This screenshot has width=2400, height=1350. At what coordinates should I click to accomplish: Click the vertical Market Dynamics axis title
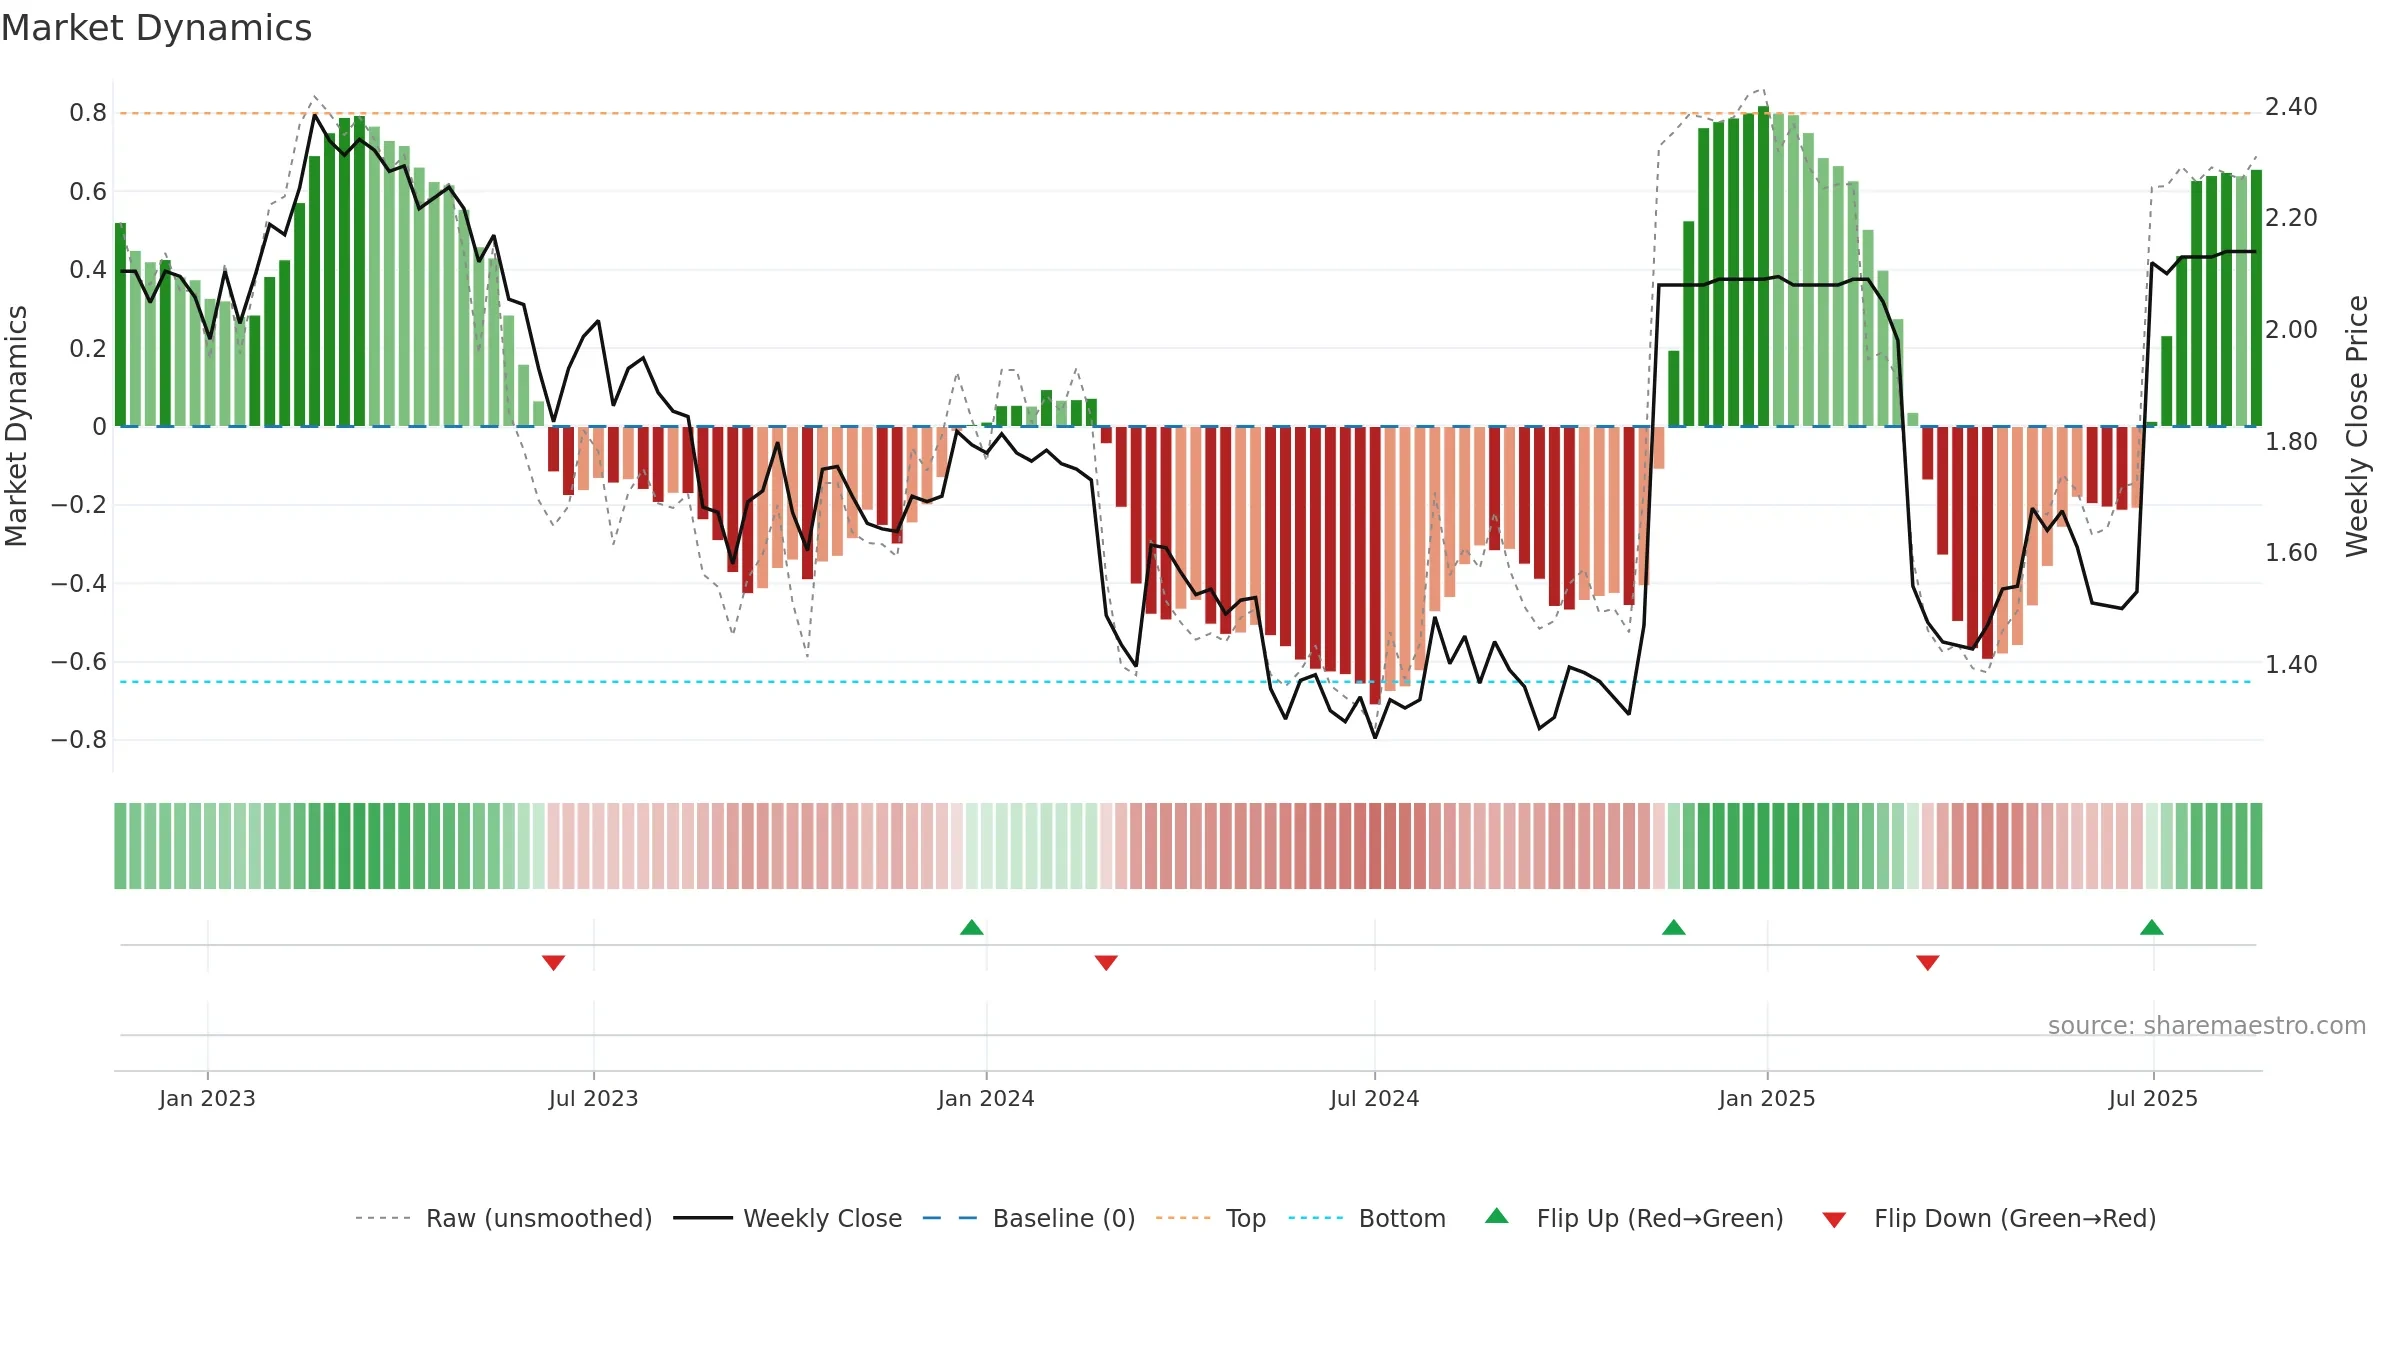coord(16,426)
